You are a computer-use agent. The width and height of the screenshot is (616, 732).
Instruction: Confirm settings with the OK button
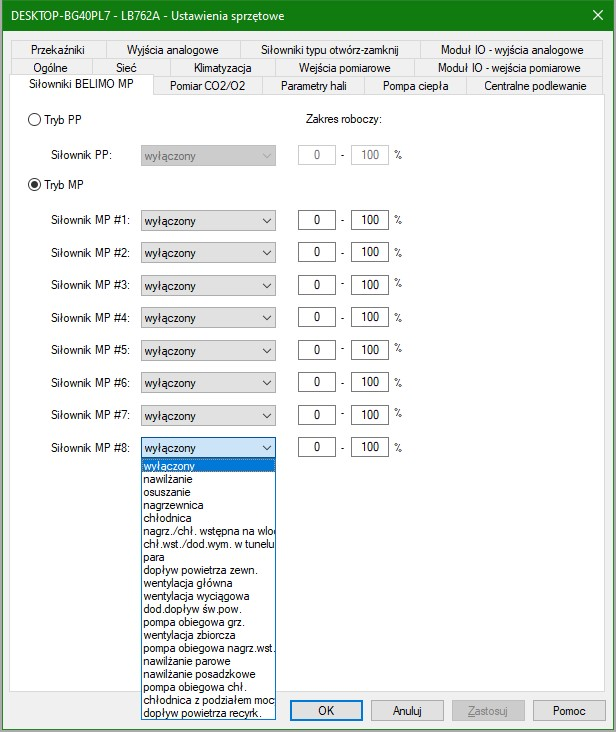(326, 711)
